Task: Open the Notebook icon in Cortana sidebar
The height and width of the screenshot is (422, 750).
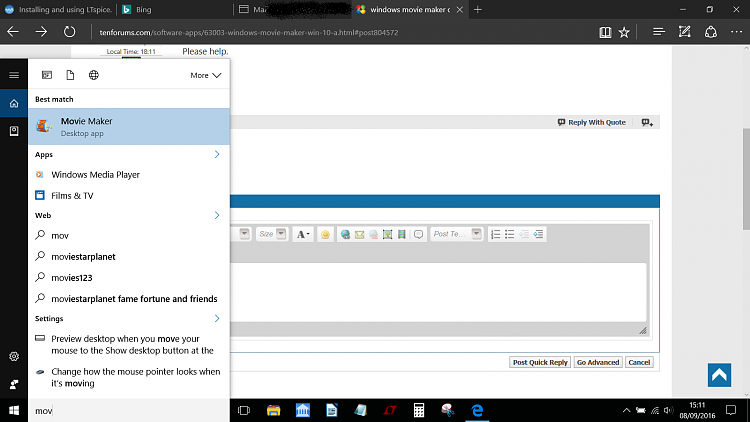Action: click(14, 131)
